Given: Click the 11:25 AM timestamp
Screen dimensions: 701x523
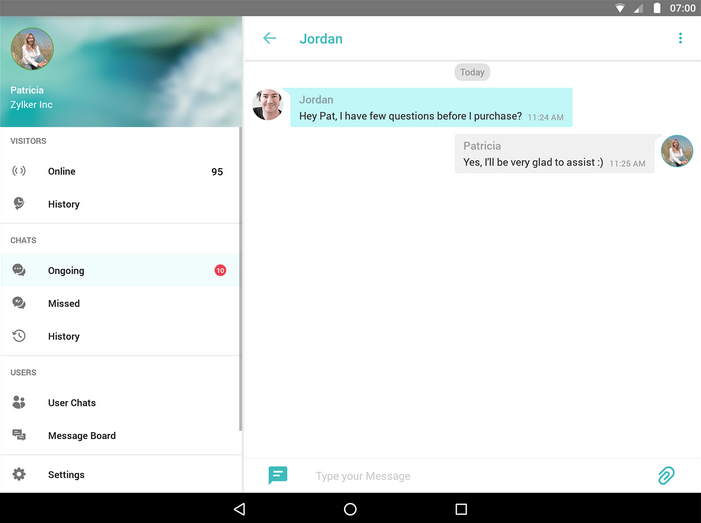Looking at the screenshot, I should click(627, 164).
